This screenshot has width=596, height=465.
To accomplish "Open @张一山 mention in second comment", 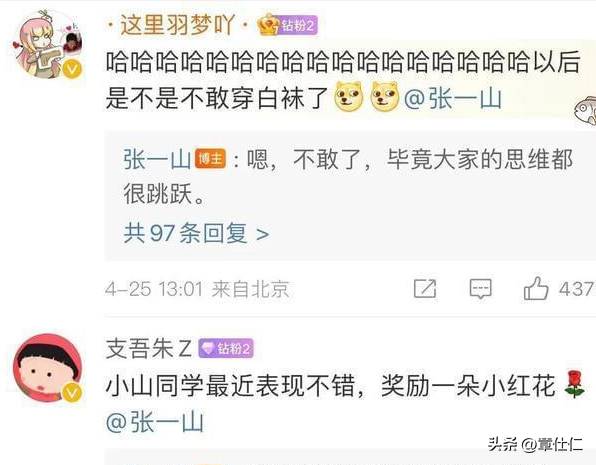I will point(154,422).
